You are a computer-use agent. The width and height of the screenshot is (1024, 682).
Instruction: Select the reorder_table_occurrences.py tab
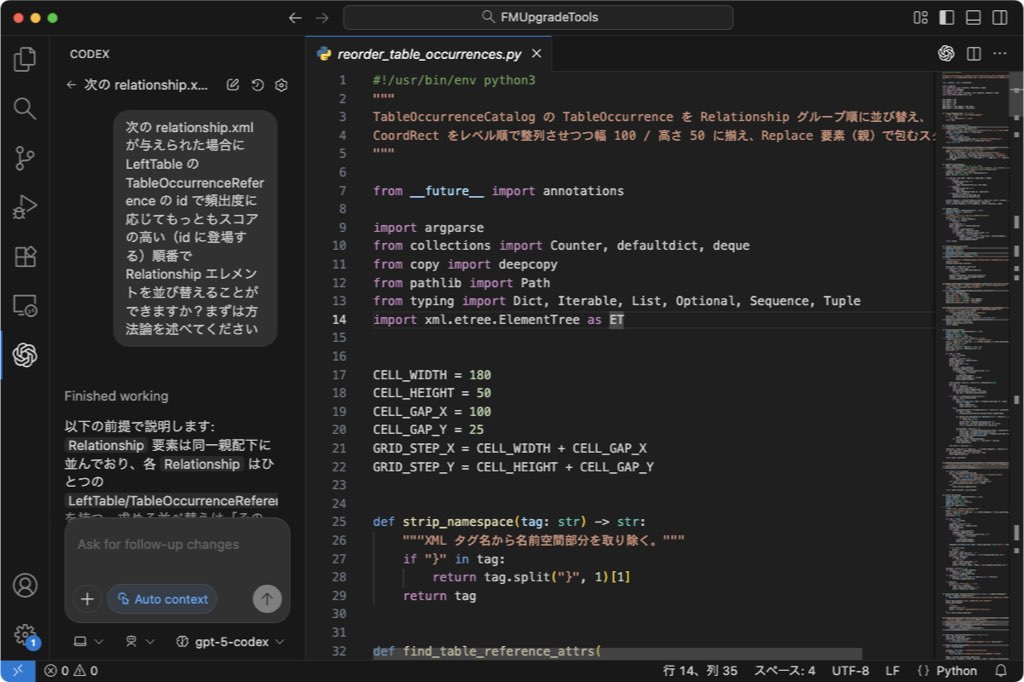coord(430,55)
